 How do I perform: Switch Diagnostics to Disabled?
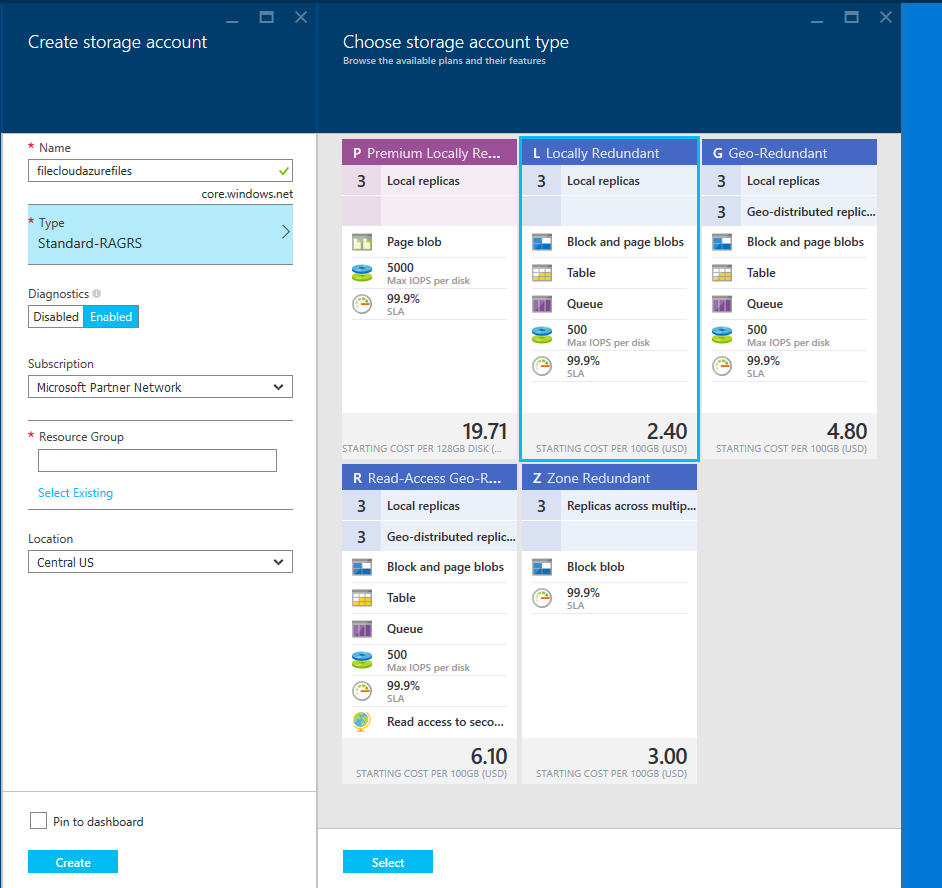pos(56,316)
